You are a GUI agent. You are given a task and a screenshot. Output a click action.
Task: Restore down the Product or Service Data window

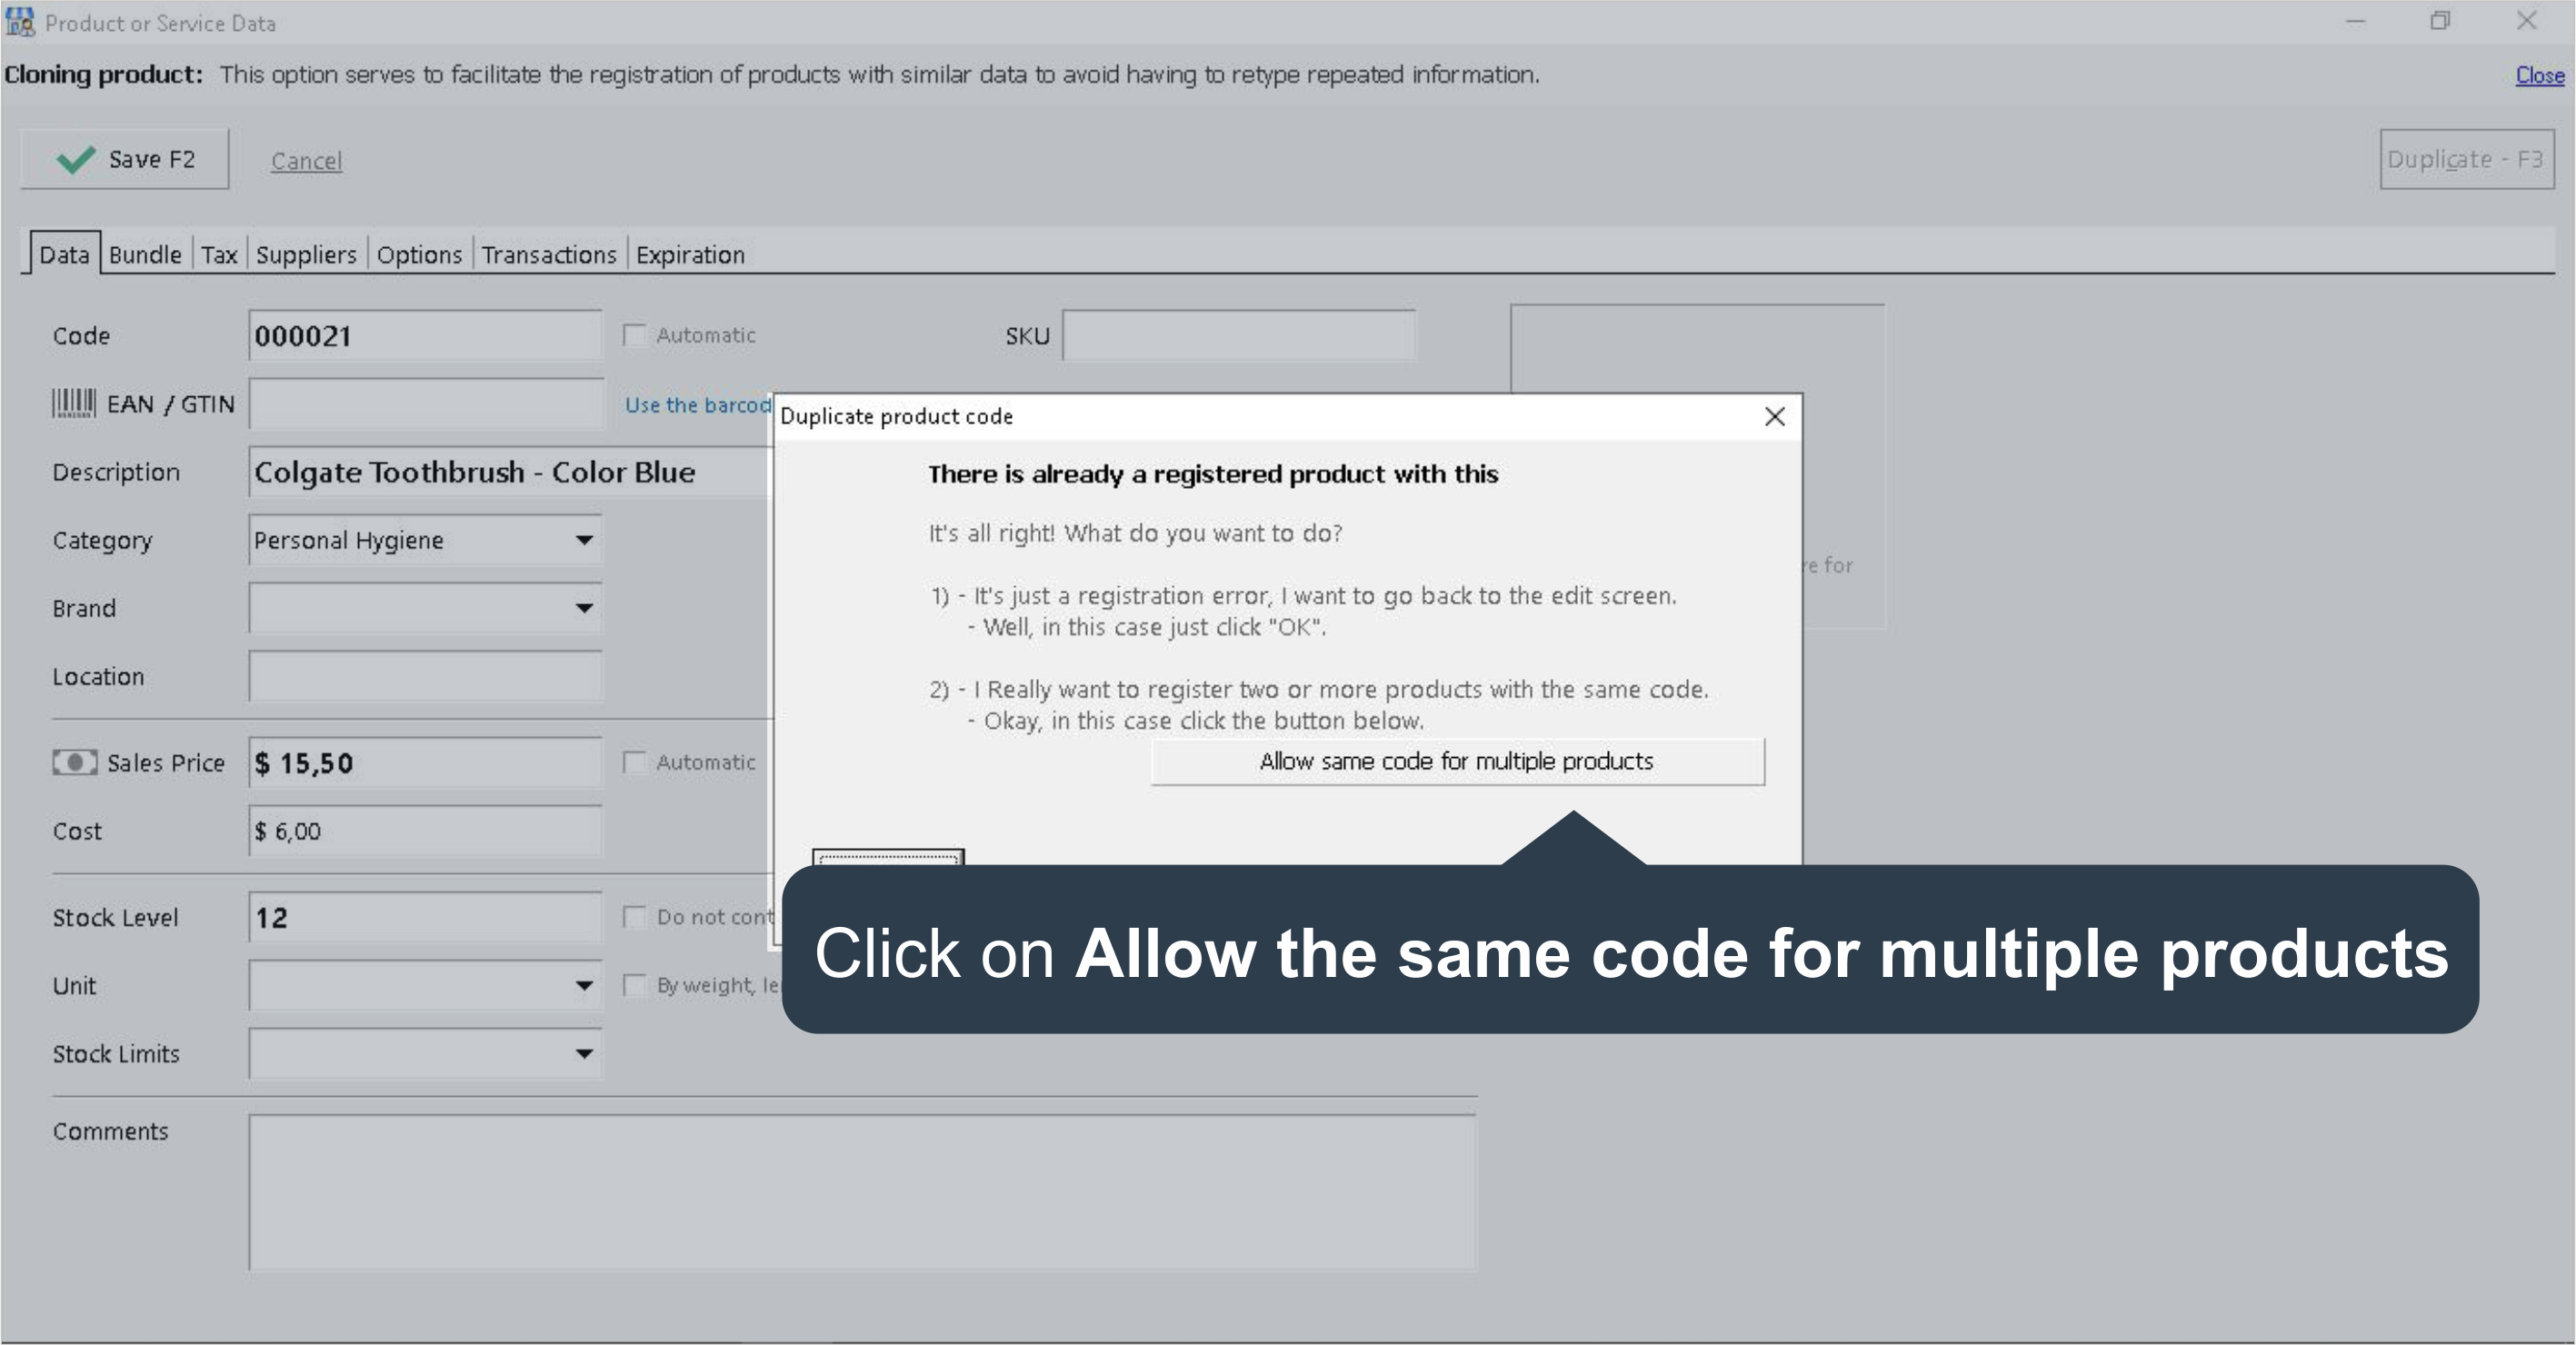coord(2440,22)
